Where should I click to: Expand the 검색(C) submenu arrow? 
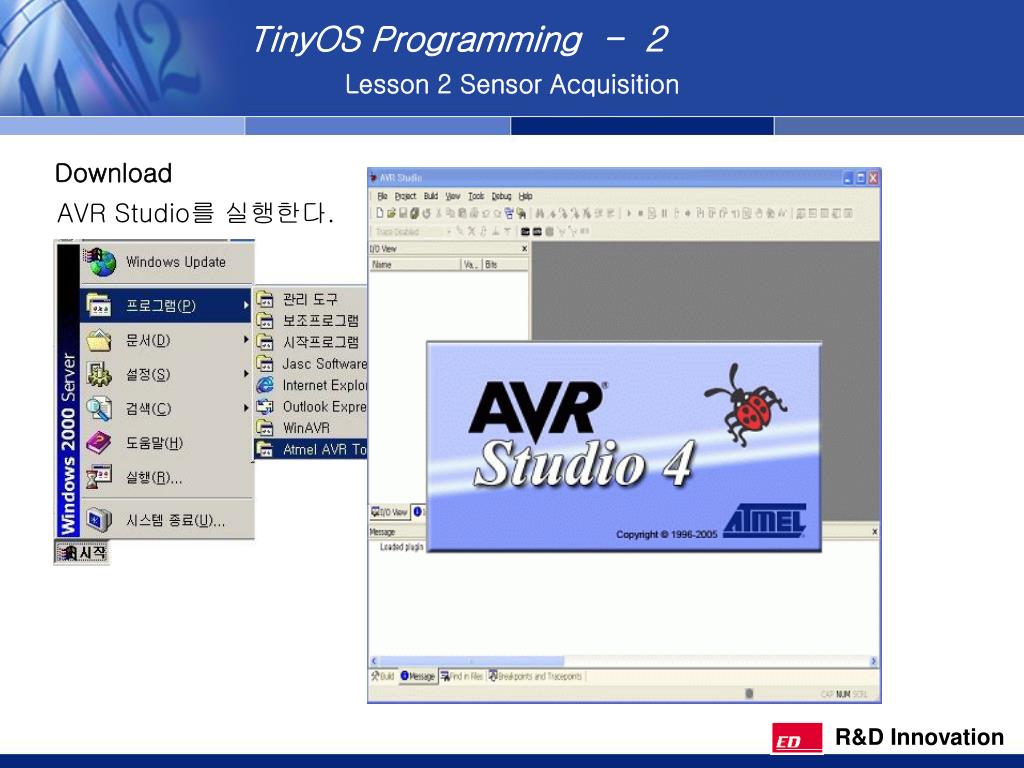tap(246, 408)
